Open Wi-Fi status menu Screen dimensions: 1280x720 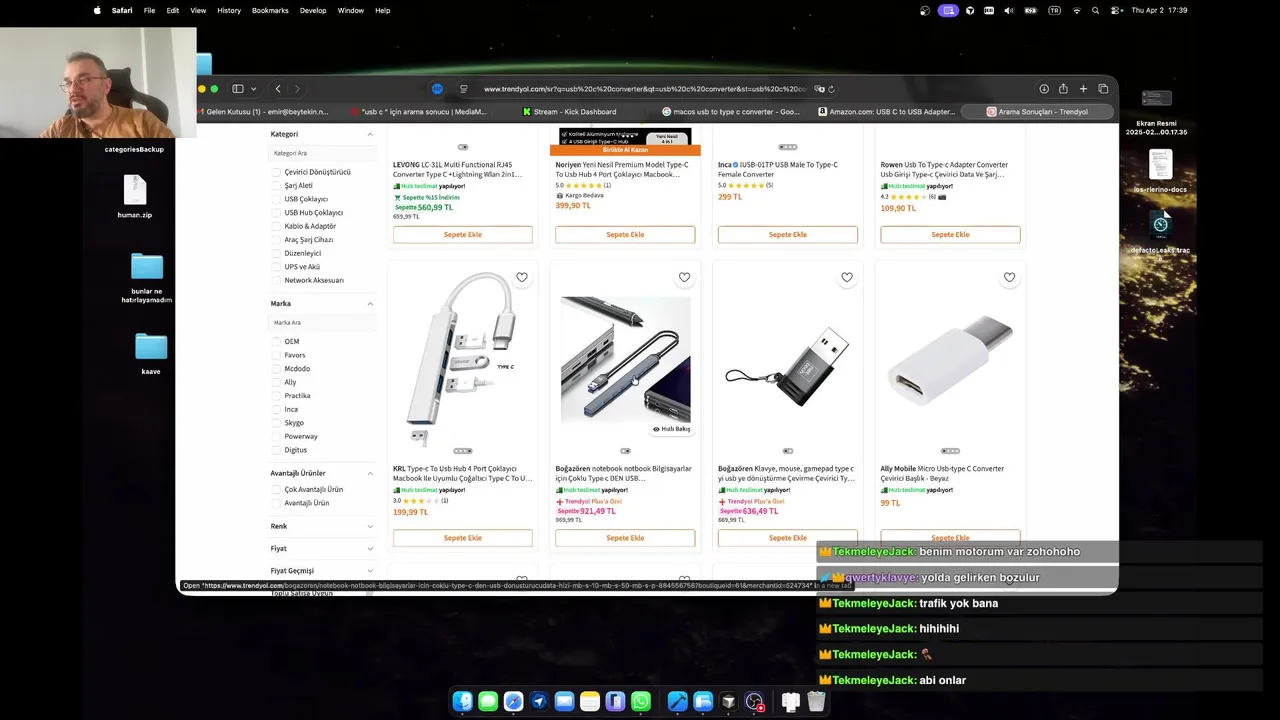coord(1077,10)
